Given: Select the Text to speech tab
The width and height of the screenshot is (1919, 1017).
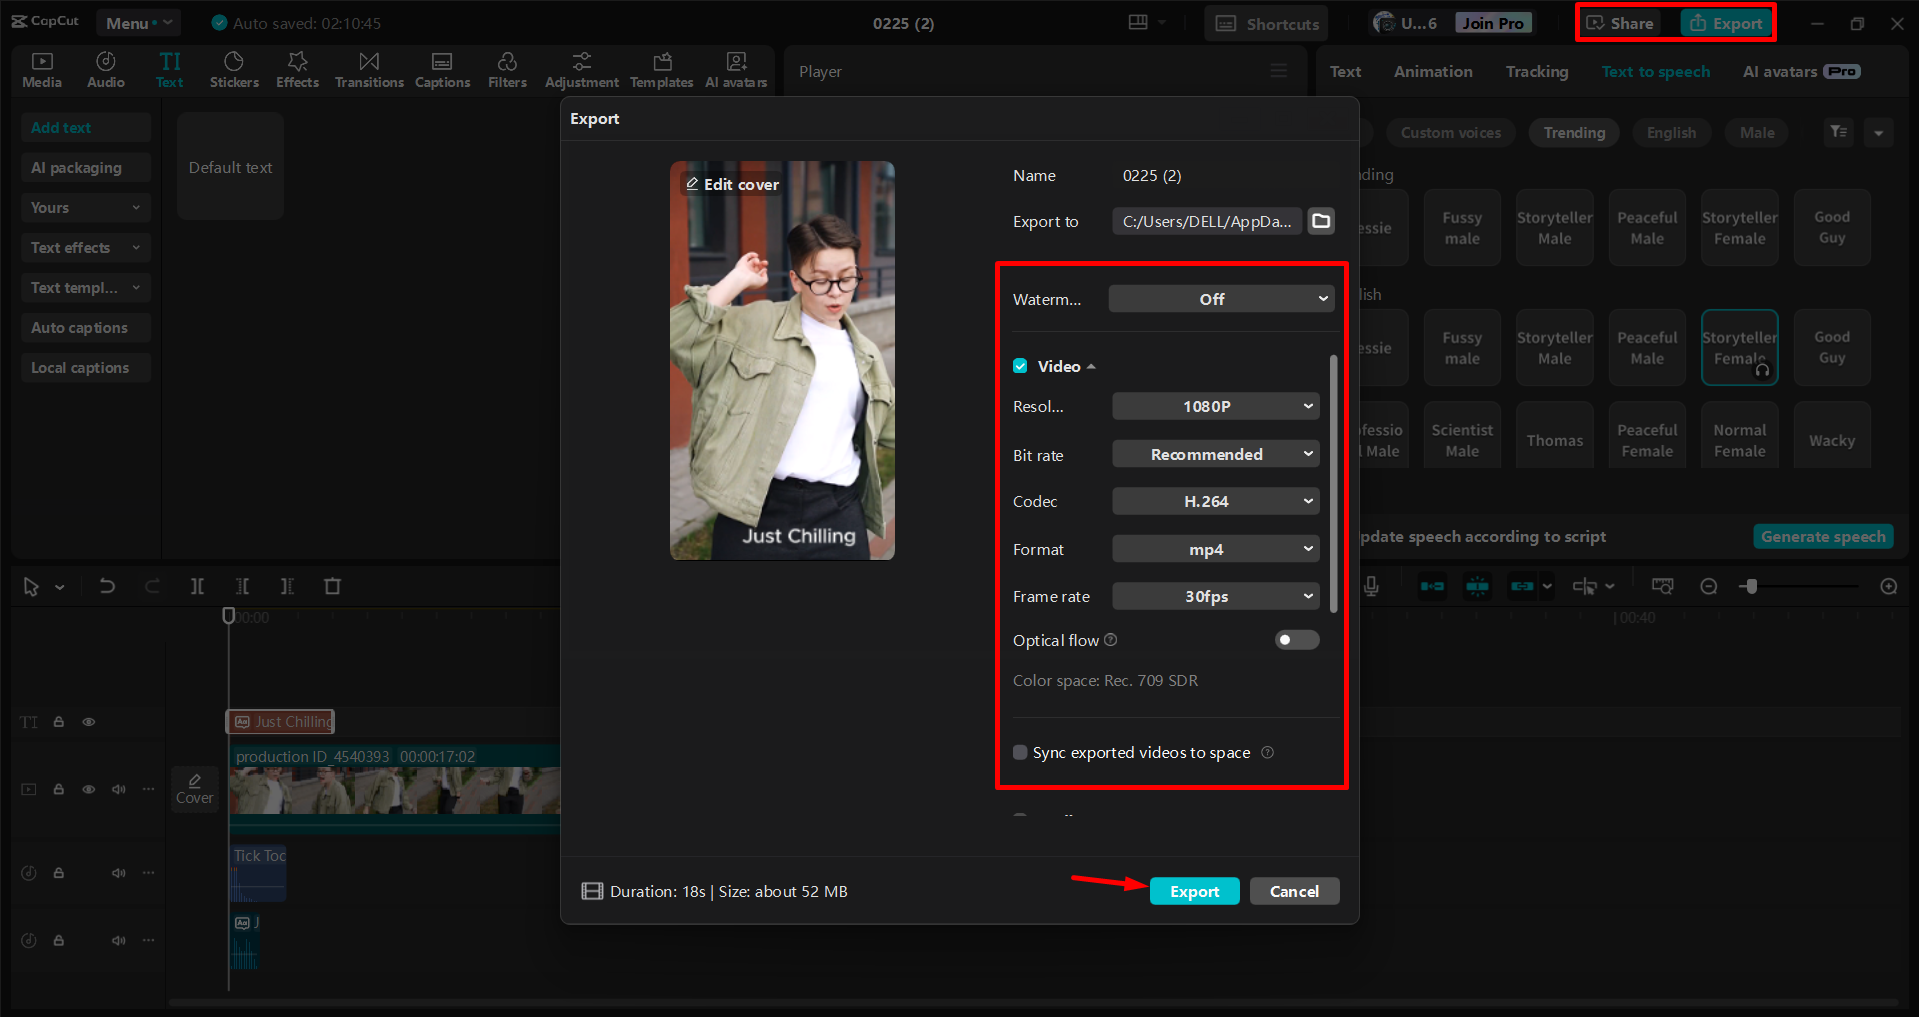Looking at the screenshot, I should coord(1655,71).
